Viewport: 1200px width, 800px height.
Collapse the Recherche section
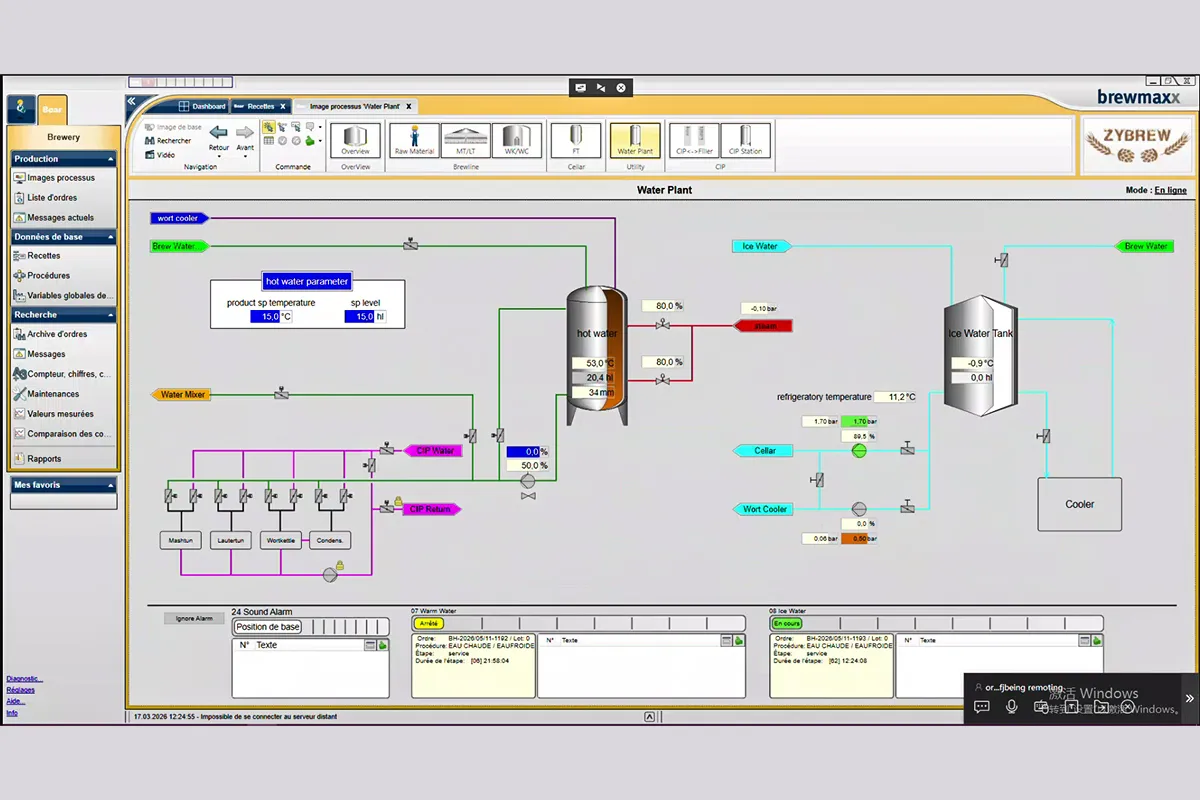tap(111, 315)
